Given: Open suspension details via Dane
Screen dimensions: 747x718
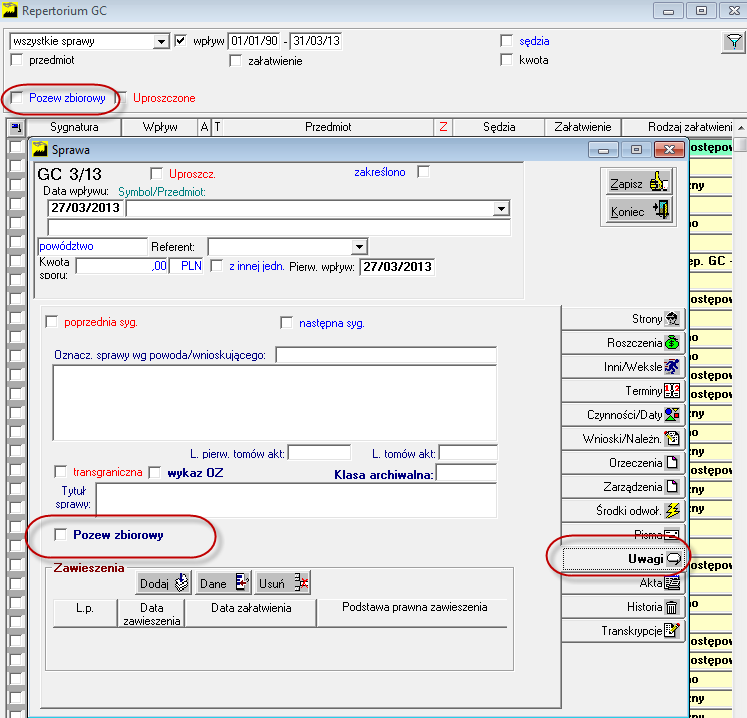Looking at the screenshot, I should (223, 583).
